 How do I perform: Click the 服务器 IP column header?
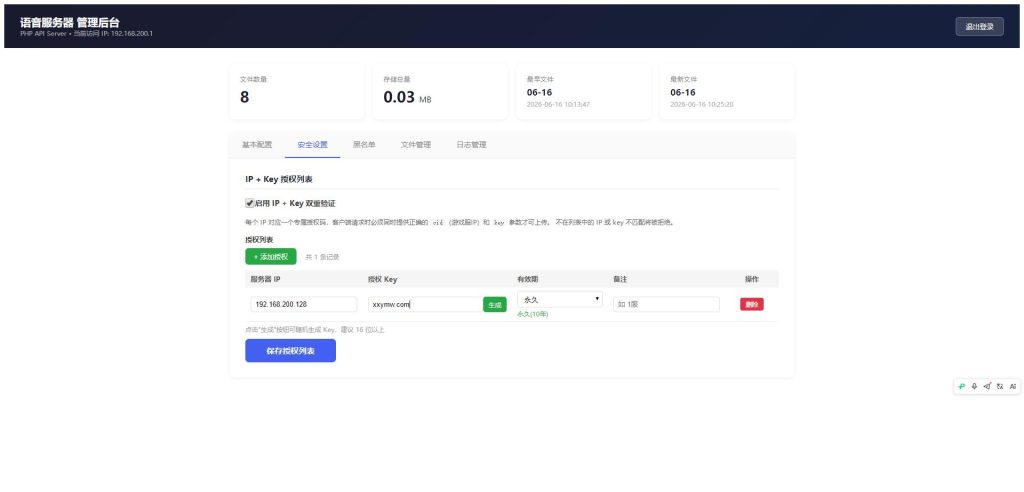click(x=267, y=279)
